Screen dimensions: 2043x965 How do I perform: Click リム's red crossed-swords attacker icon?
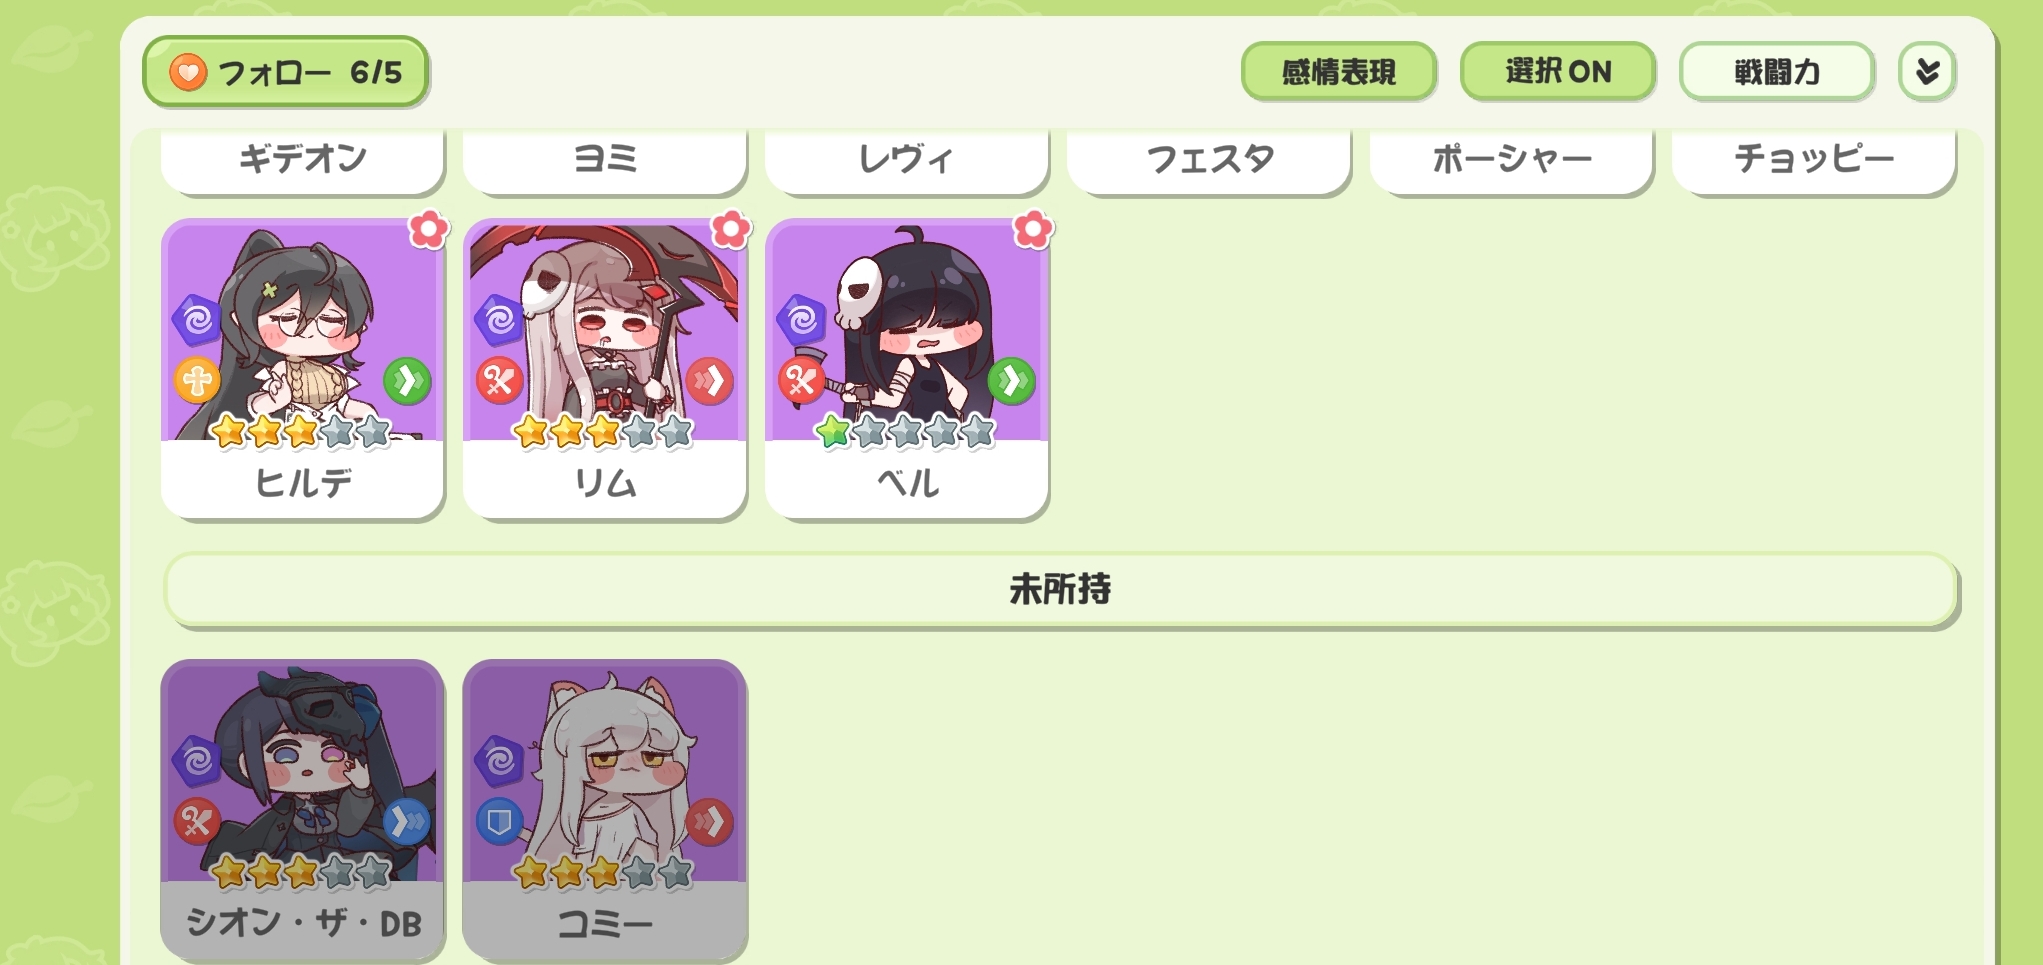499,381
